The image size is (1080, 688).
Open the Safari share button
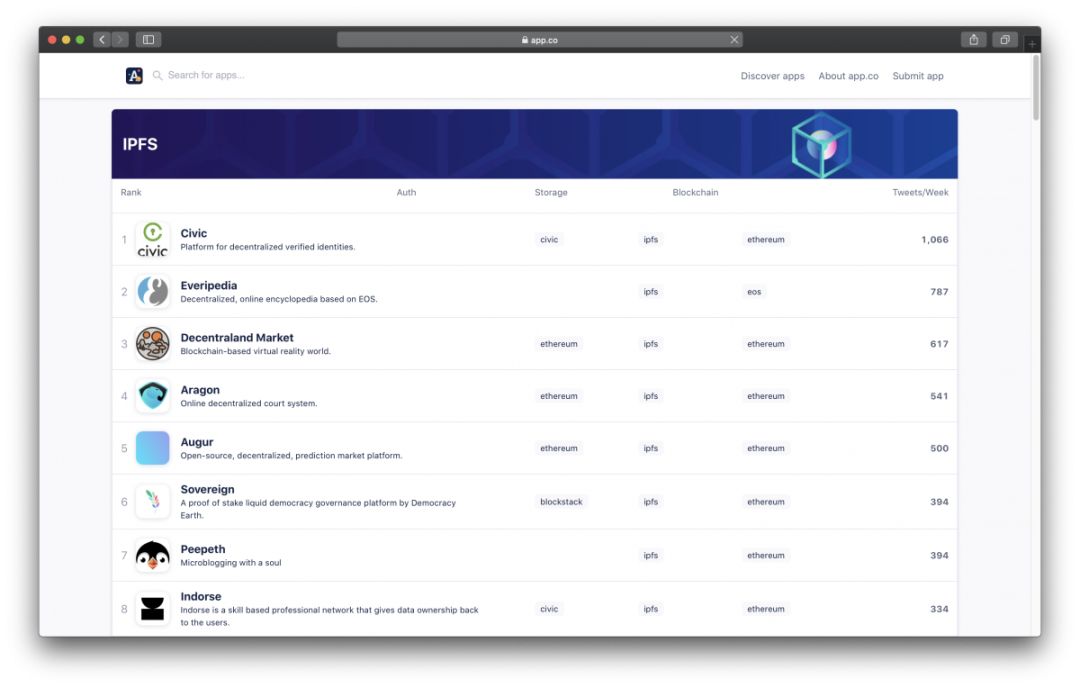[x=973, y=39]
